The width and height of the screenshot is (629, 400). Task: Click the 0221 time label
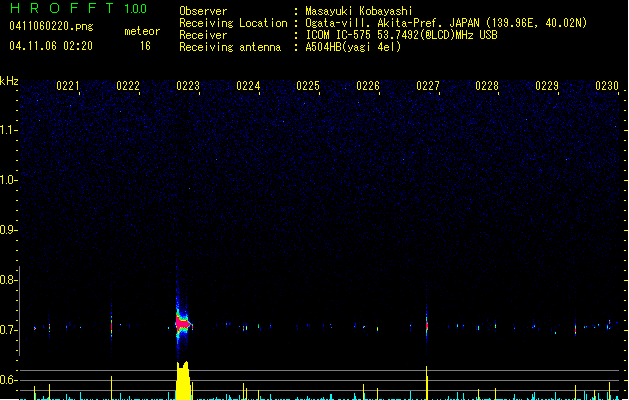(x=68, y=87)
